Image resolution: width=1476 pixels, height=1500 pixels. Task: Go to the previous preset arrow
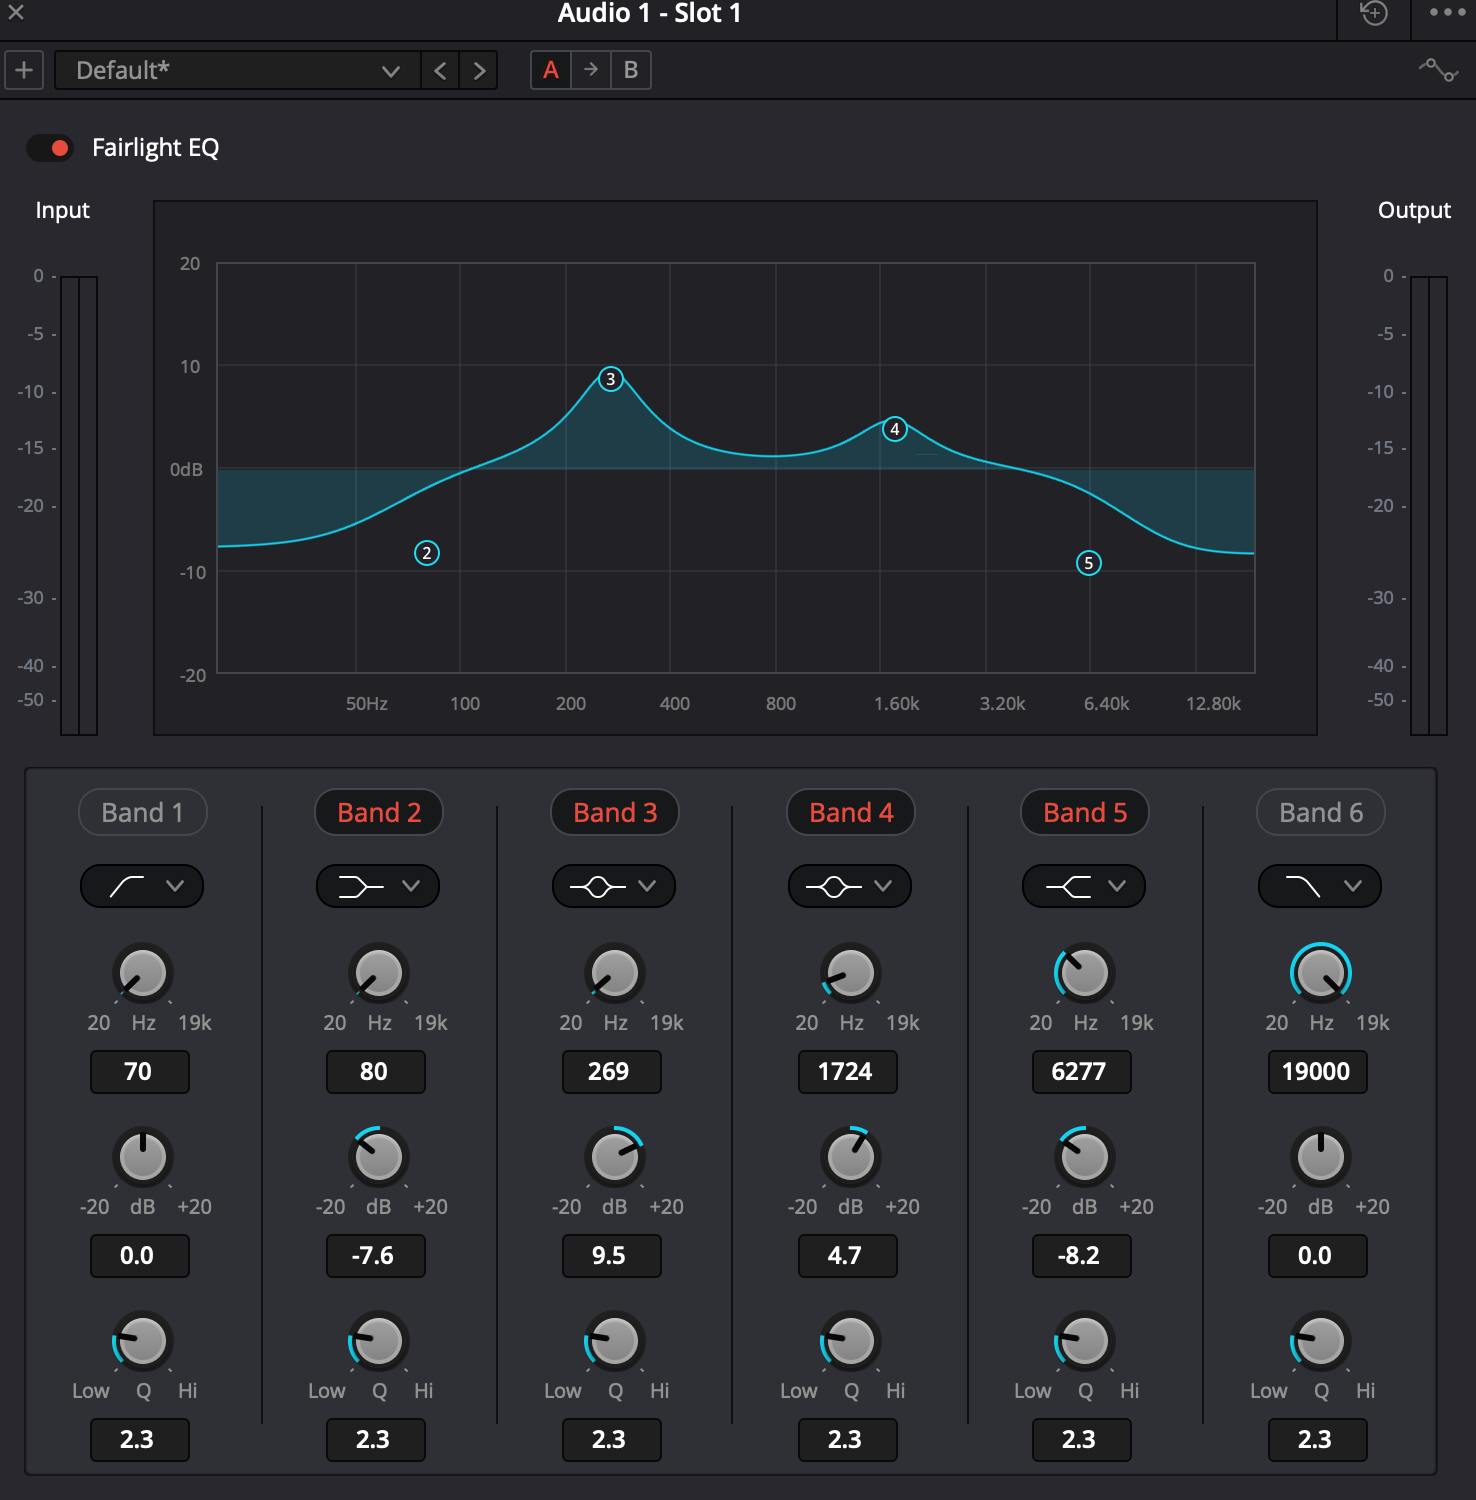(x=440, y=70)
